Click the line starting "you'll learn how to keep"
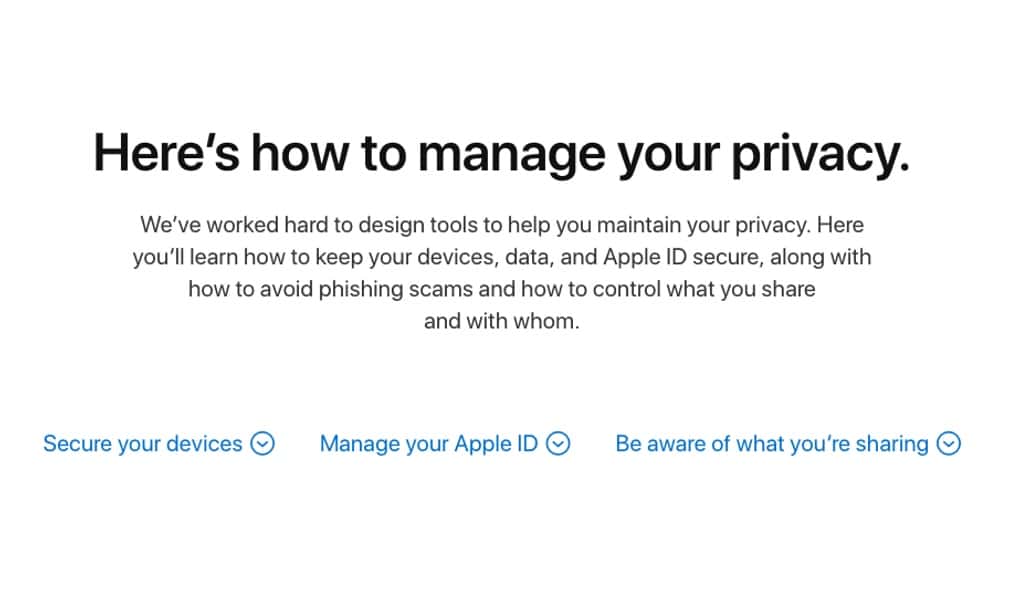 (501, 257)
